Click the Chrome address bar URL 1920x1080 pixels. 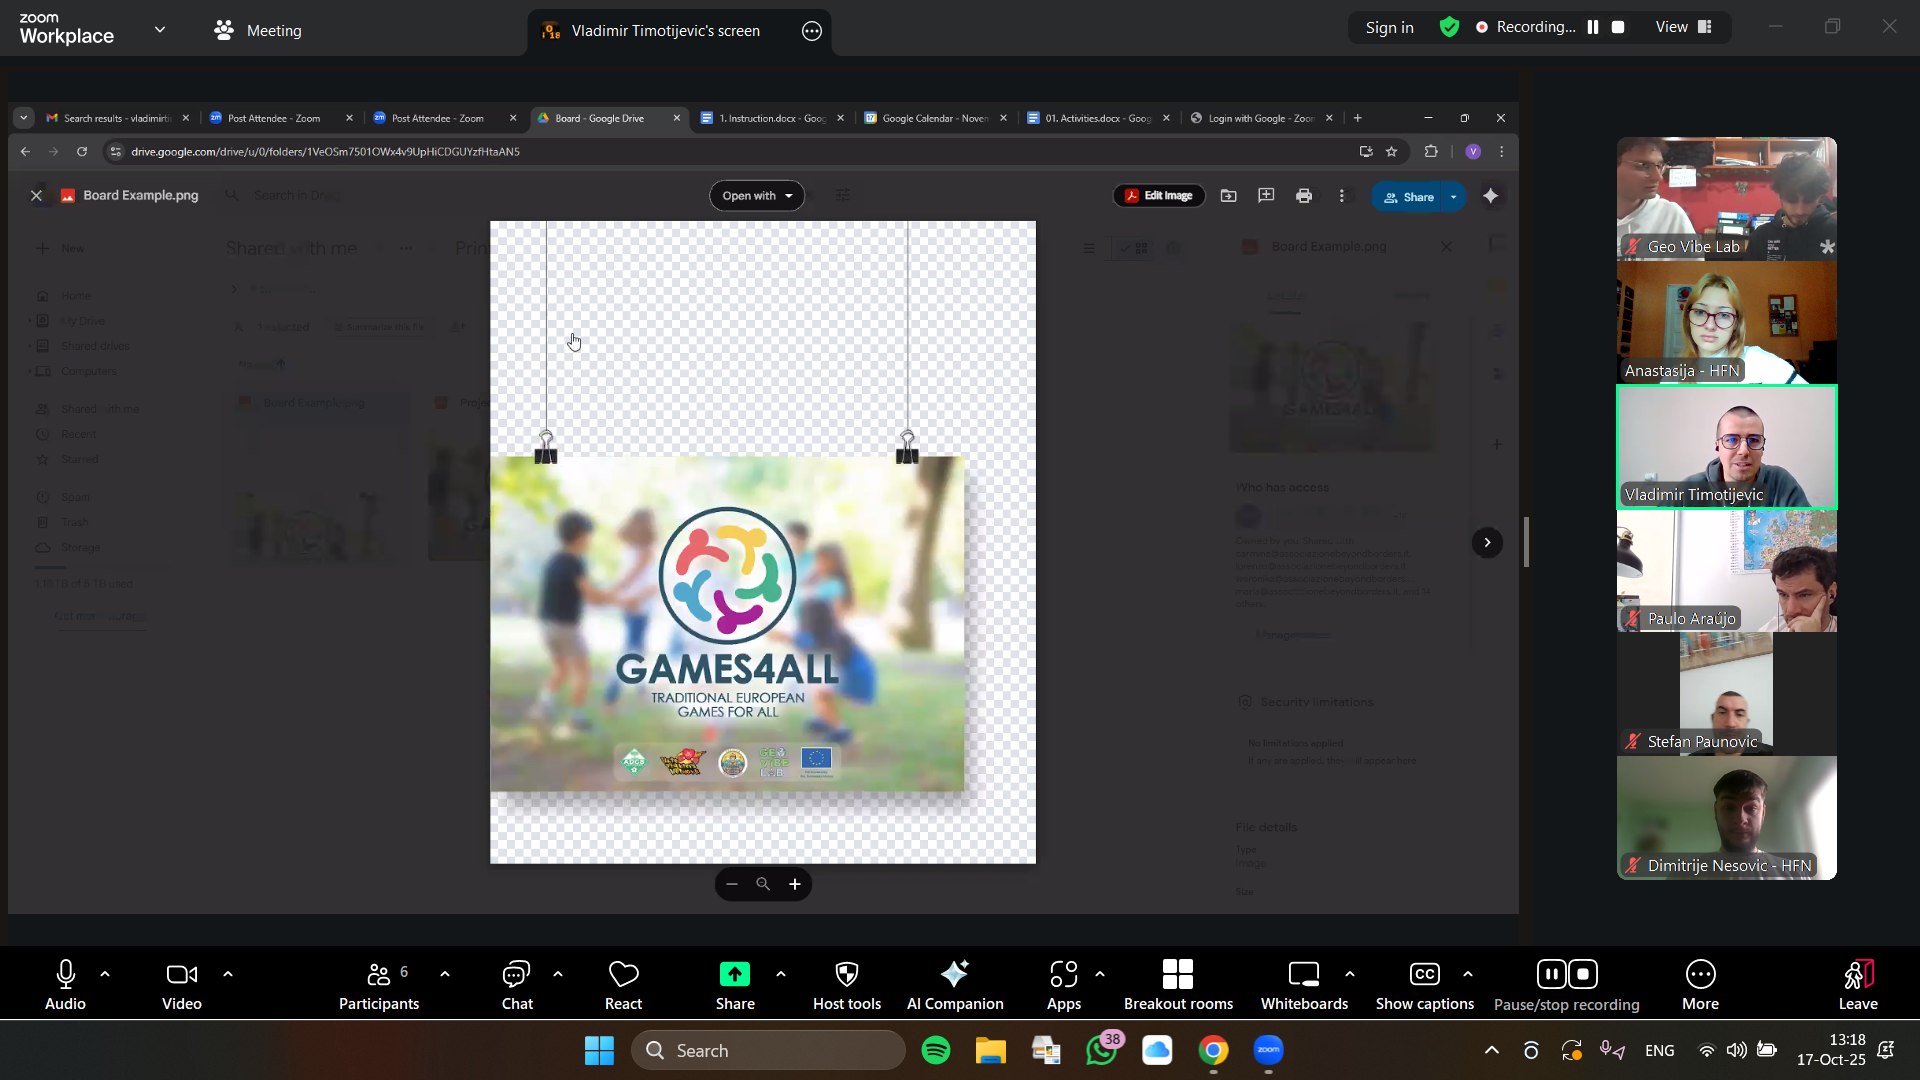(x=326, y=152)
